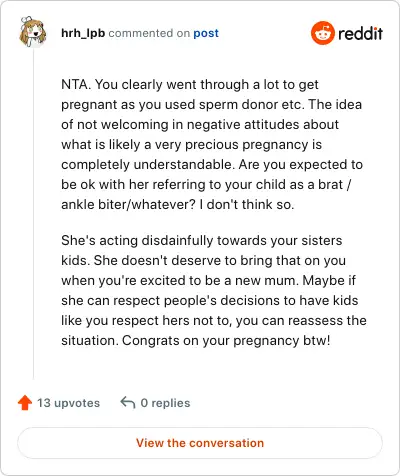Click the line starting "completely understandable"
400x476 pixels.
212,165
